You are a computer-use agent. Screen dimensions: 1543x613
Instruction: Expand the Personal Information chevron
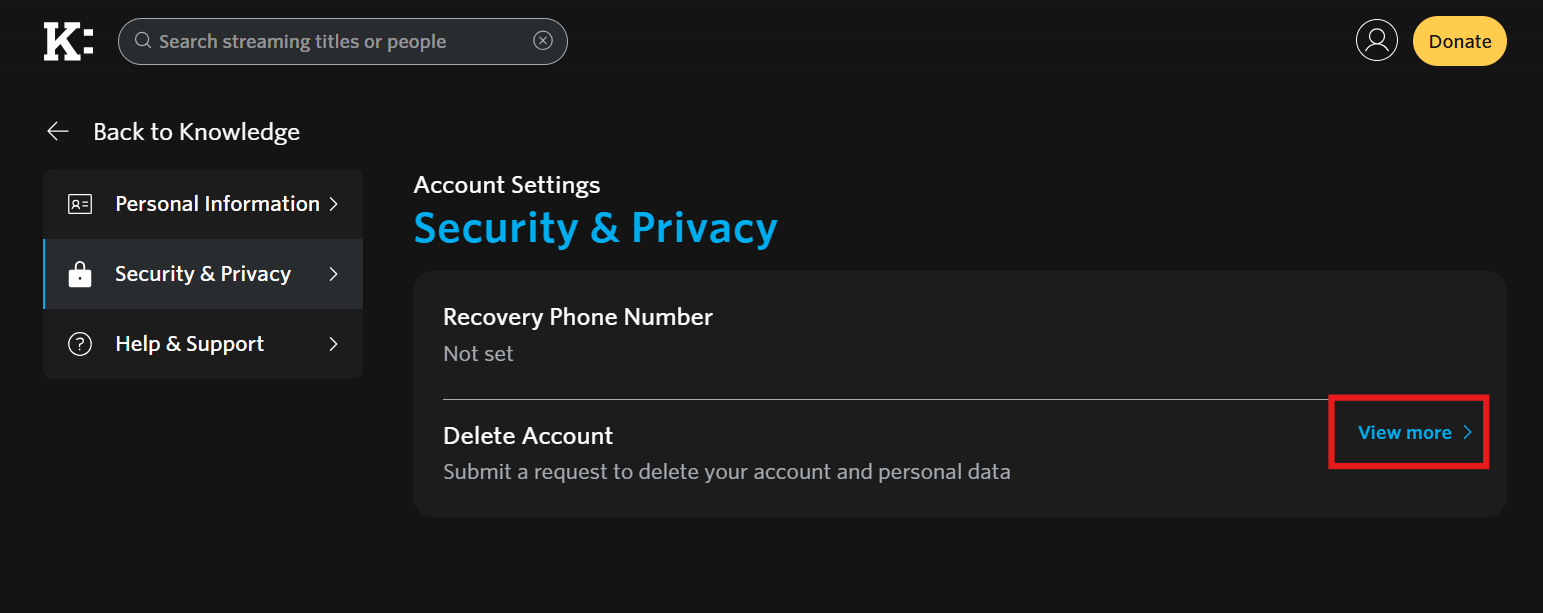(x=334, y=204)
